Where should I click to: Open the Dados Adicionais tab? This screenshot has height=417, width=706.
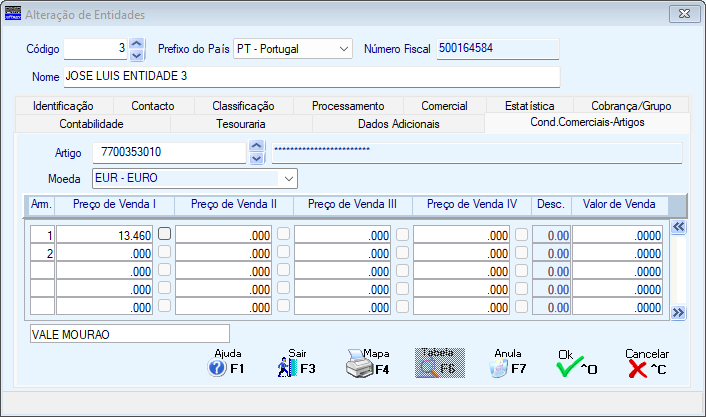398,124
